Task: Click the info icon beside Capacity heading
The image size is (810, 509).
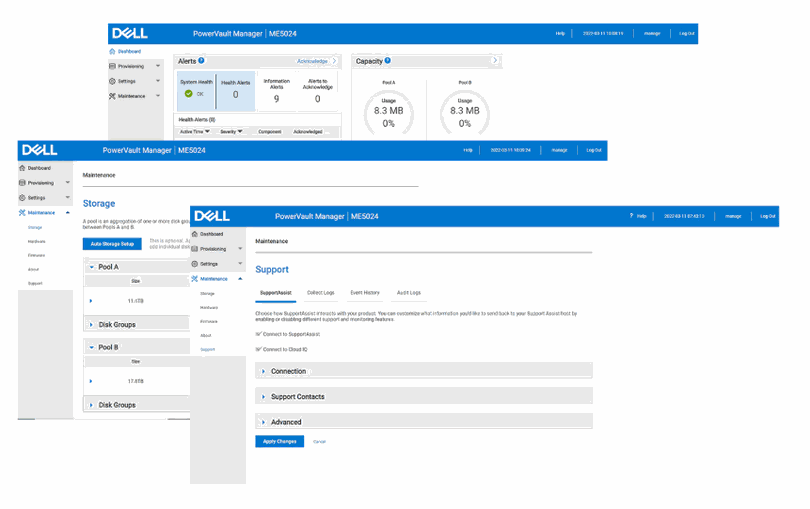Action: (387, 60)
